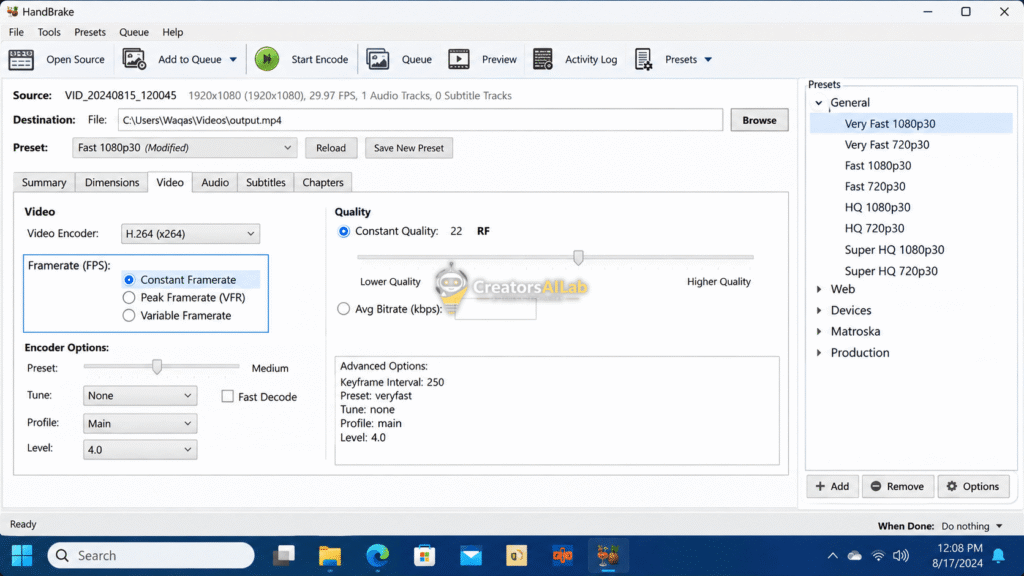This screenshot has height=576, width=1024.
Task: Open the Profile dropdown
Action: (140, 423)
